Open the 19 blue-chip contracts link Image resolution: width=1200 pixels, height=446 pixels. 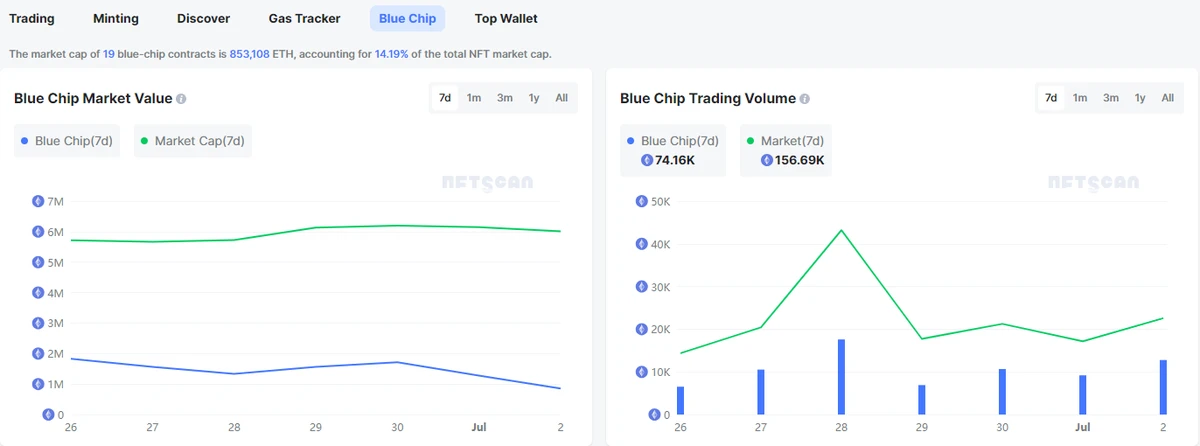pos(109,53)
